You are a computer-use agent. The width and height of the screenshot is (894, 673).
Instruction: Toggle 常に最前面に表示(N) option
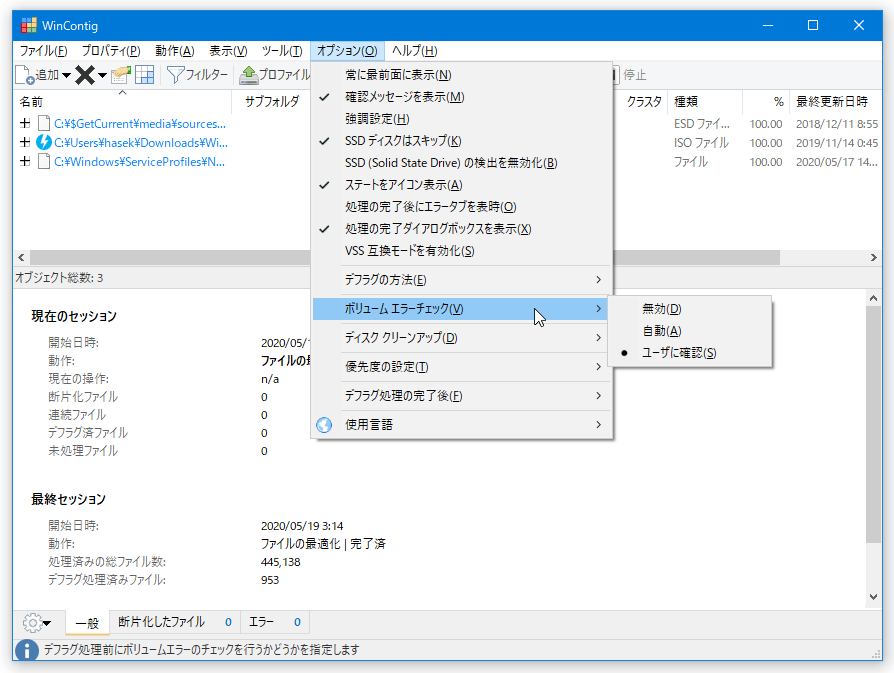tap(462, 75)
